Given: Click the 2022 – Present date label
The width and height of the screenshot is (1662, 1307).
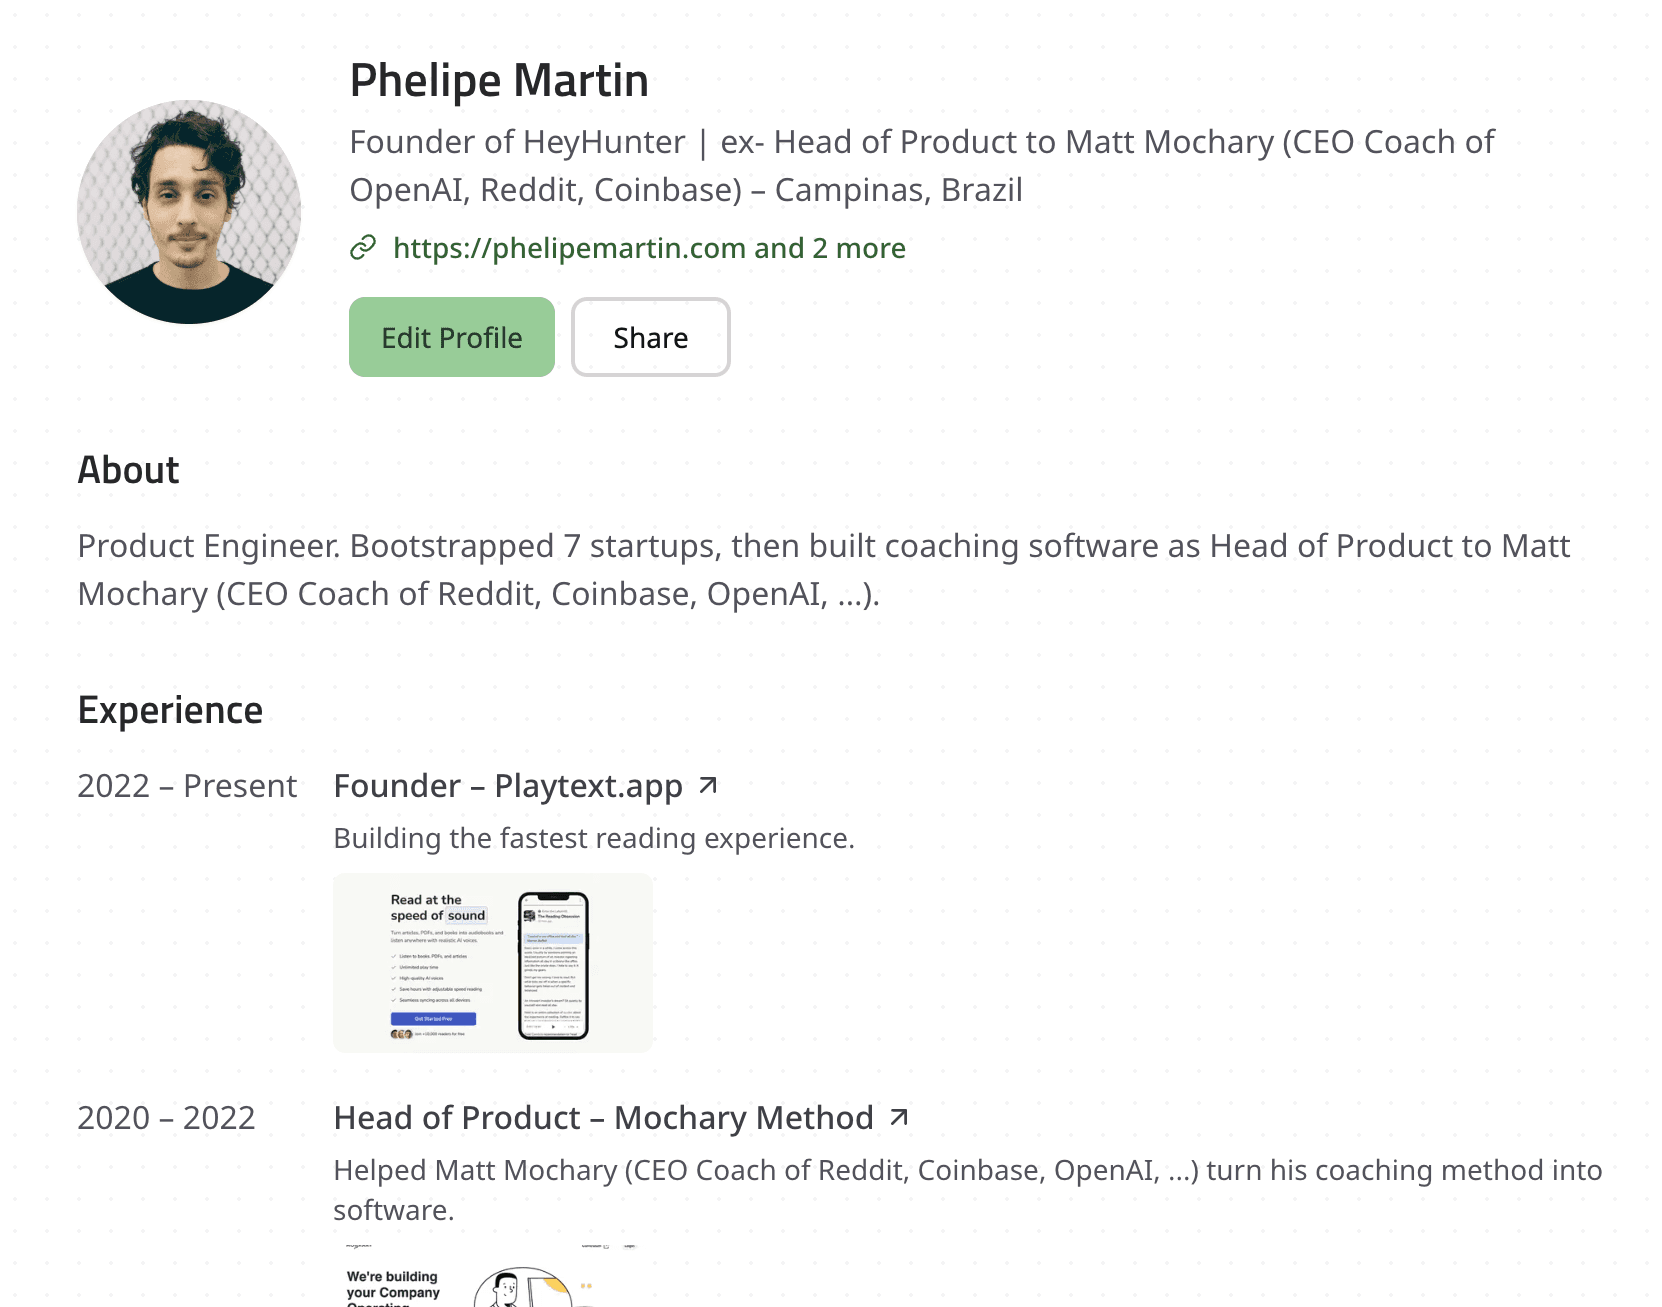Looking at the screenshot, I should point(187,786).
